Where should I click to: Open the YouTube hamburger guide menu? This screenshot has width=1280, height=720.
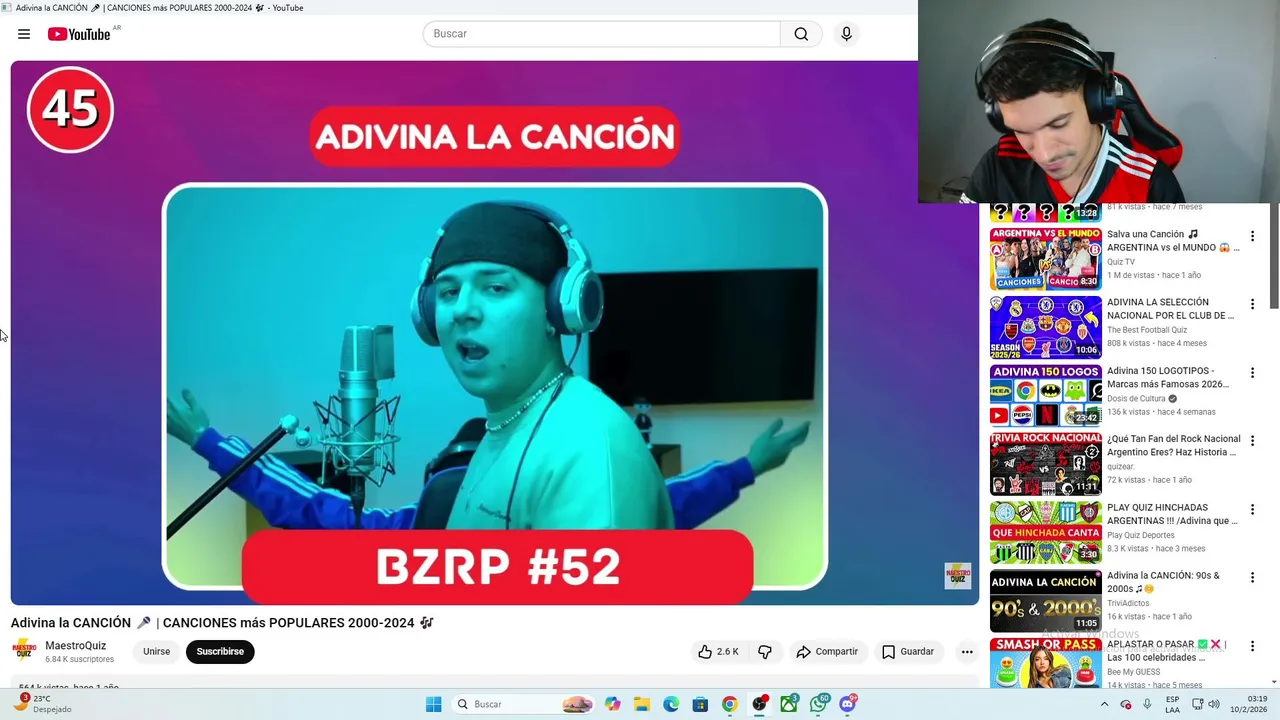tap(24, 34)
